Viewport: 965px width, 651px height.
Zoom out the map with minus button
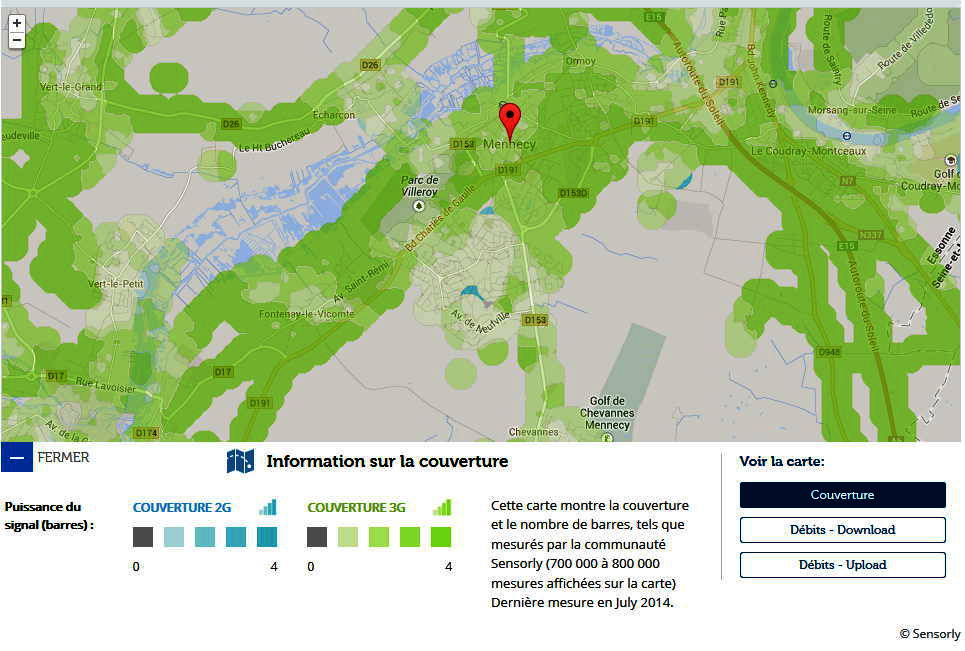tap(17, 40)
